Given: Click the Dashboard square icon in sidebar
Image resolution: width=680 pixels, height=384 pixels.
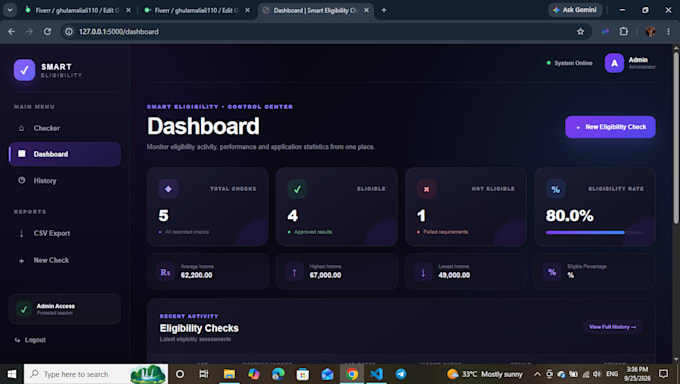Looking at the screenshot, I should coord(22,154).
